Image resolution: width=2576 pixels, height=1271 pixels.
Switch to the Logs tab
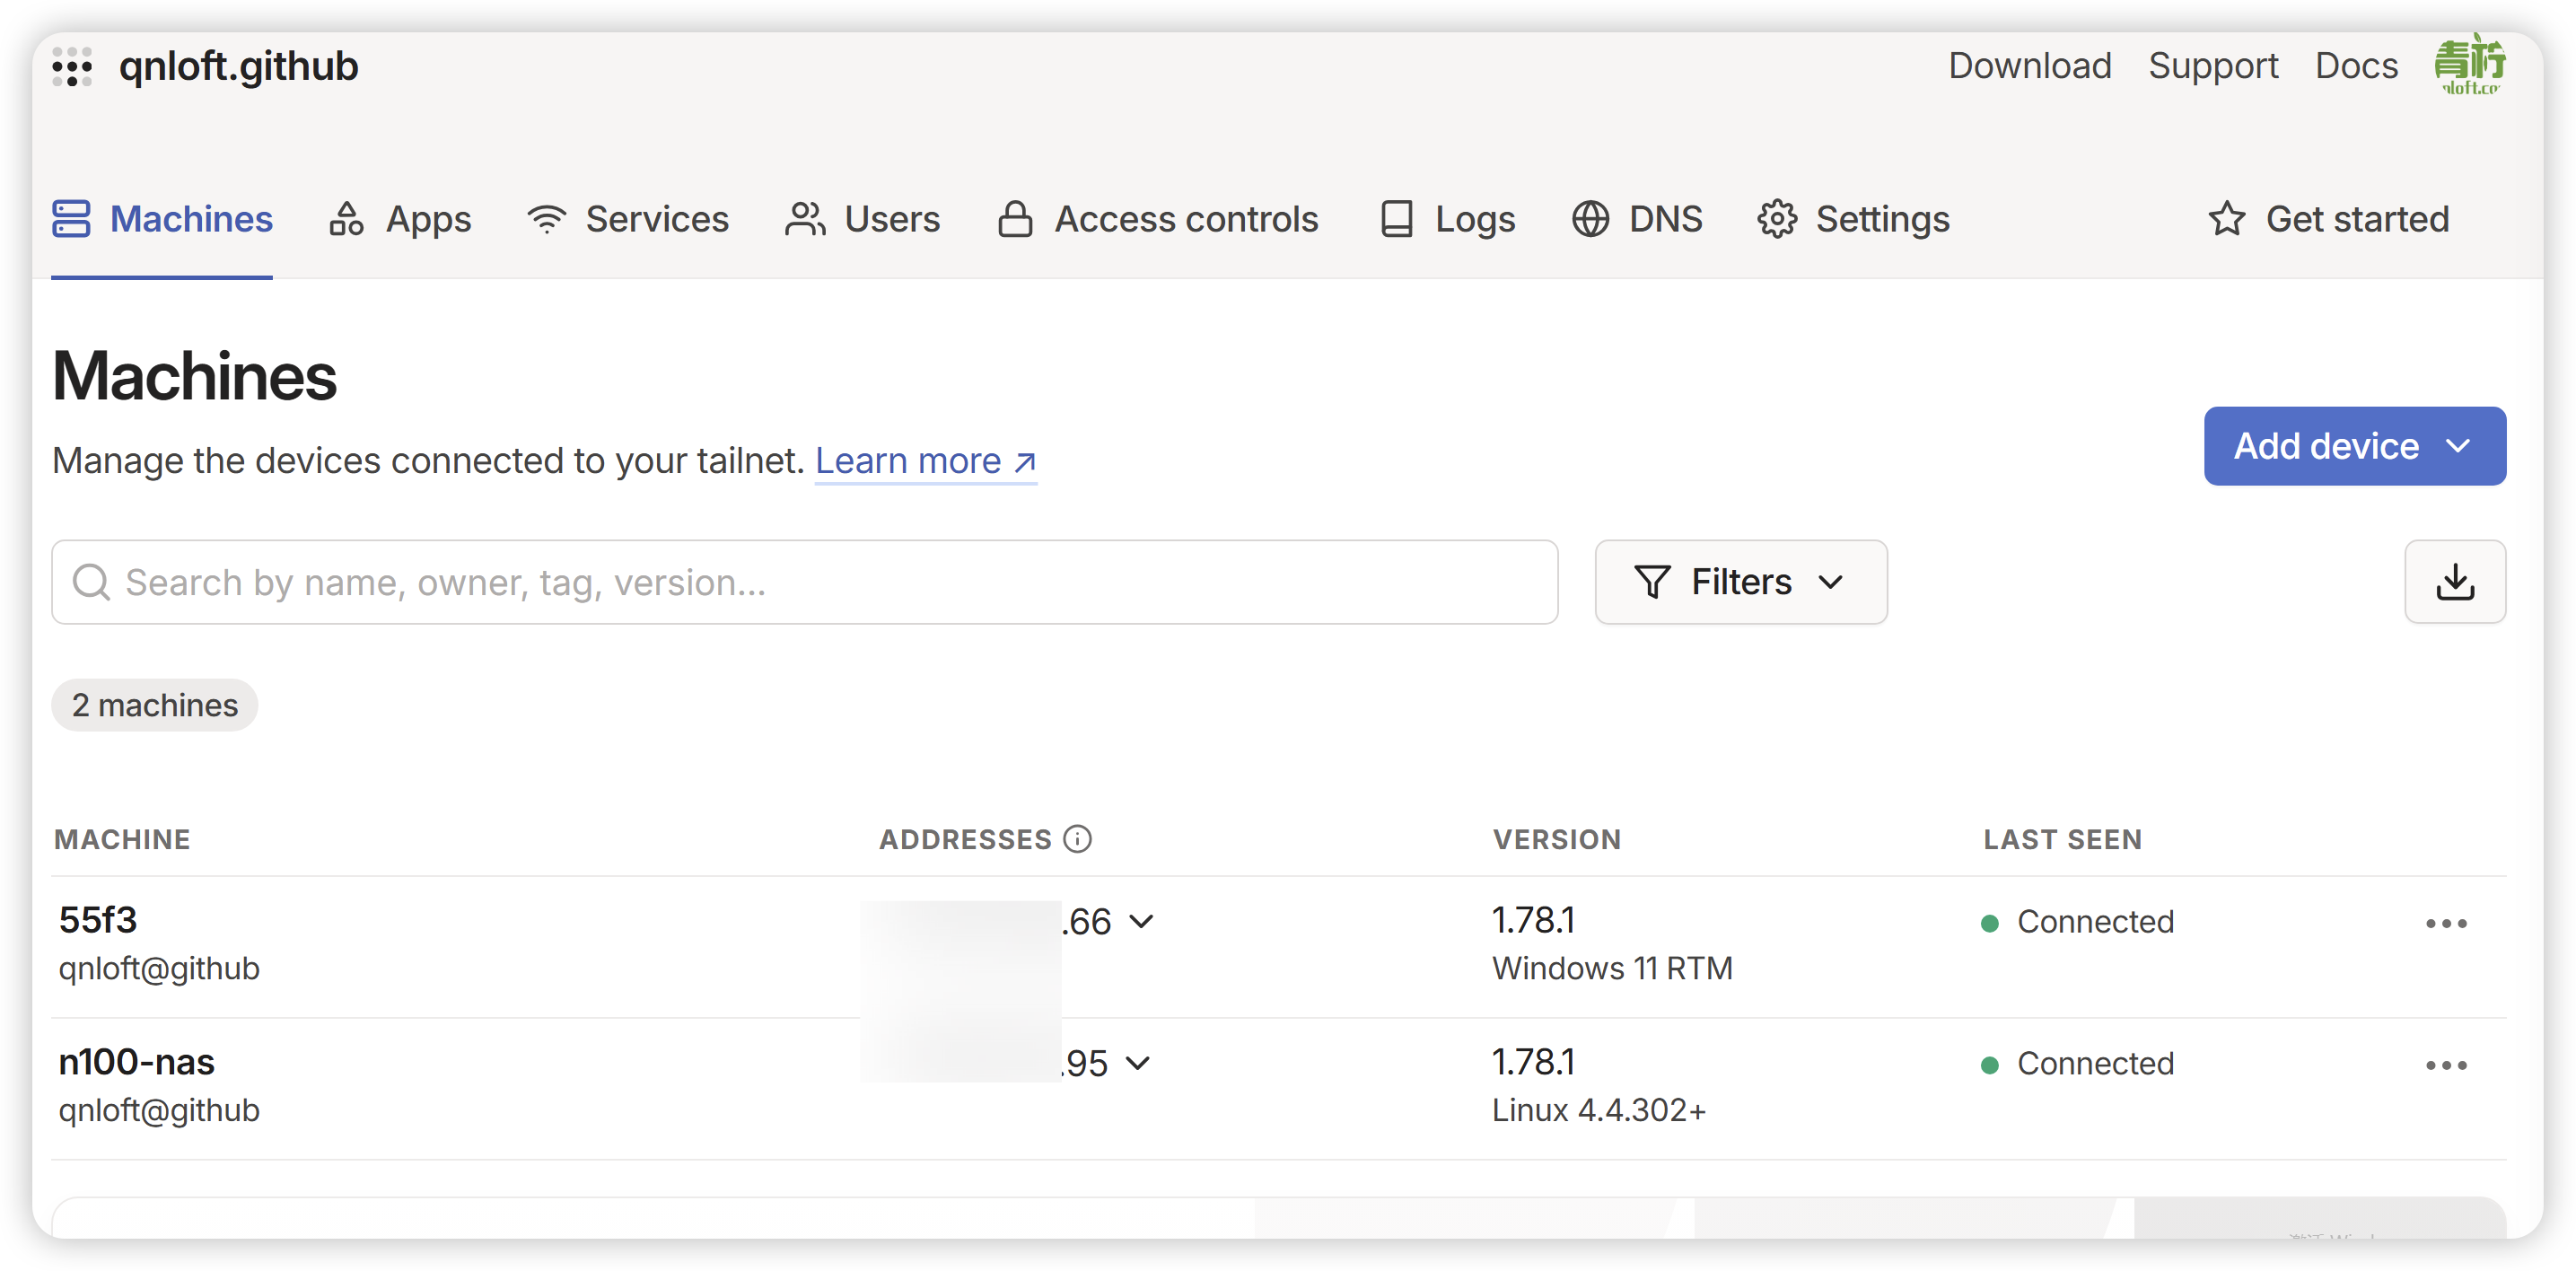1447,219
